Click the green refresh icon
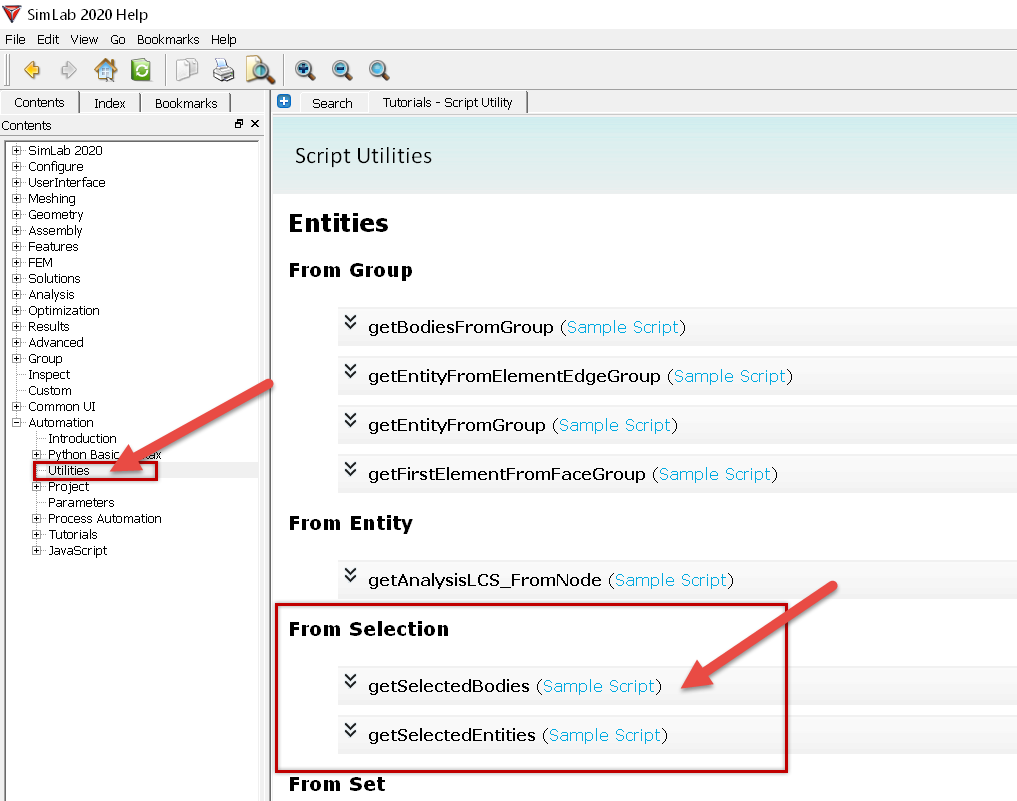This screenshot has width=1017, height=801. pos(140,70)
